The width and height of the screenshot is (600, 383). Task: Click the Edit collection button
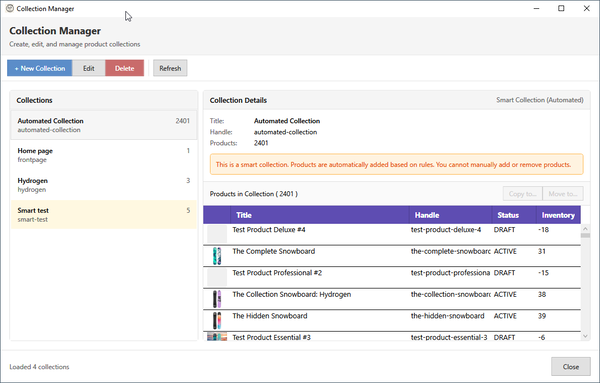pyautogui.click(x=88, y=68)
